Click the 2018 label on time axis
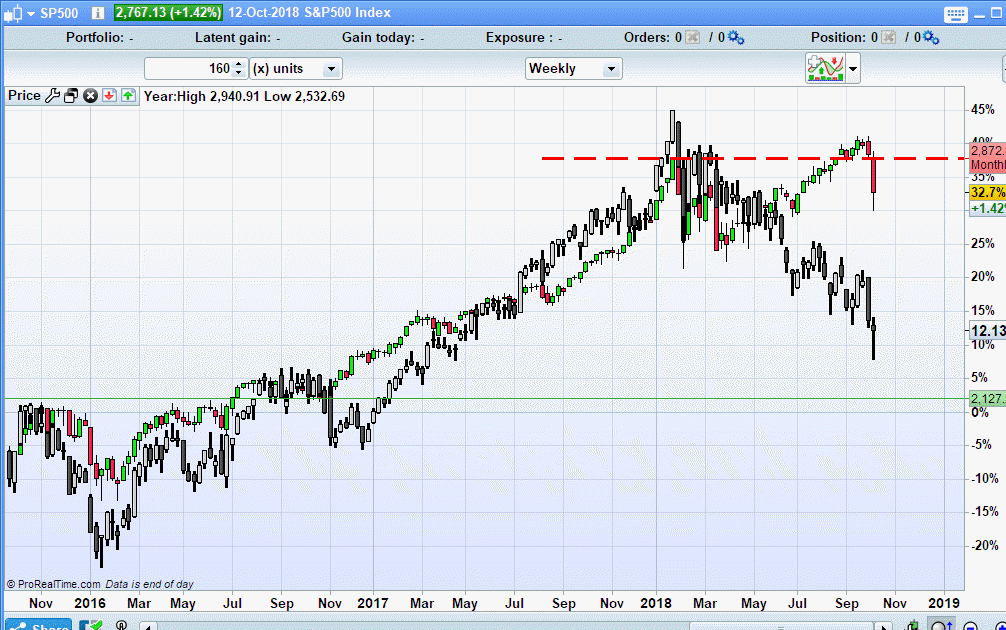 click(x=656, y=603)
